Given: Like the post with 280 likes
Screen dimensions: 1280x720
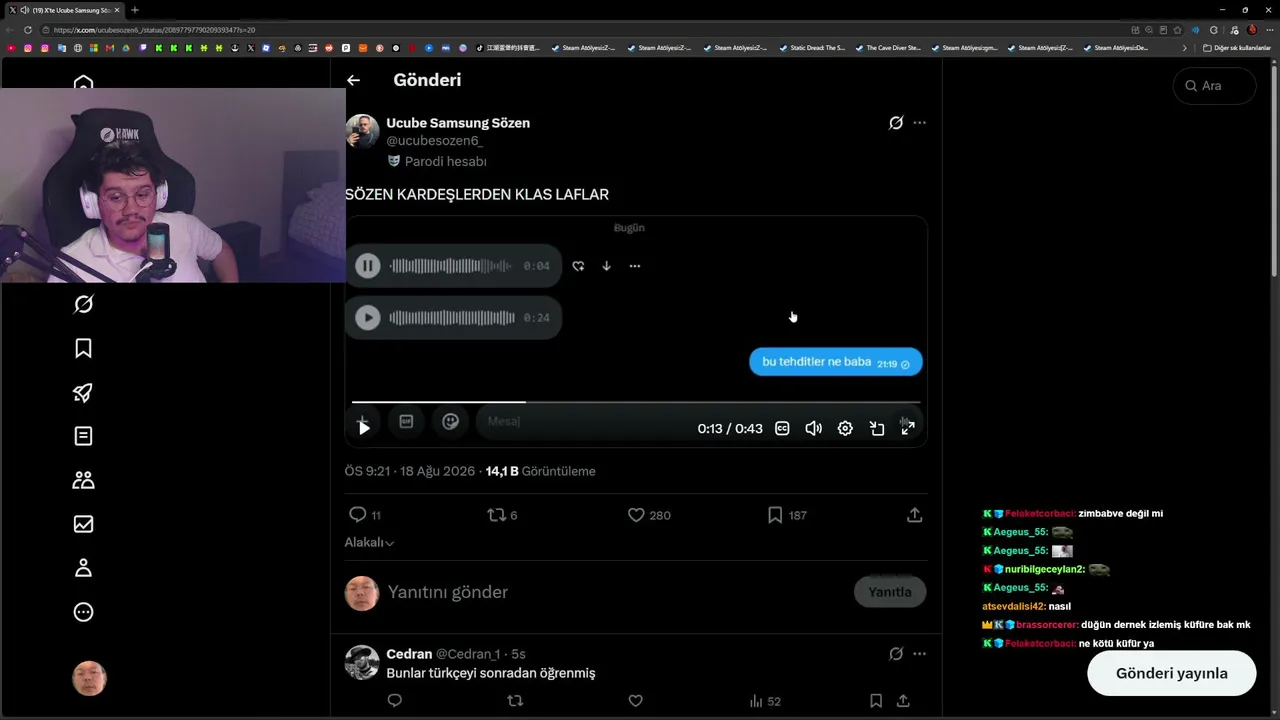Looking at the screenshot, I should (x=649, y=515).
